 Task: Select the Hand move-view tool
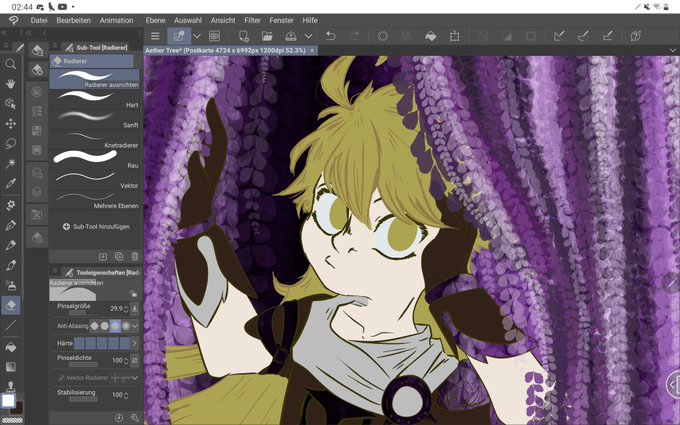click(x=10, y=84)
